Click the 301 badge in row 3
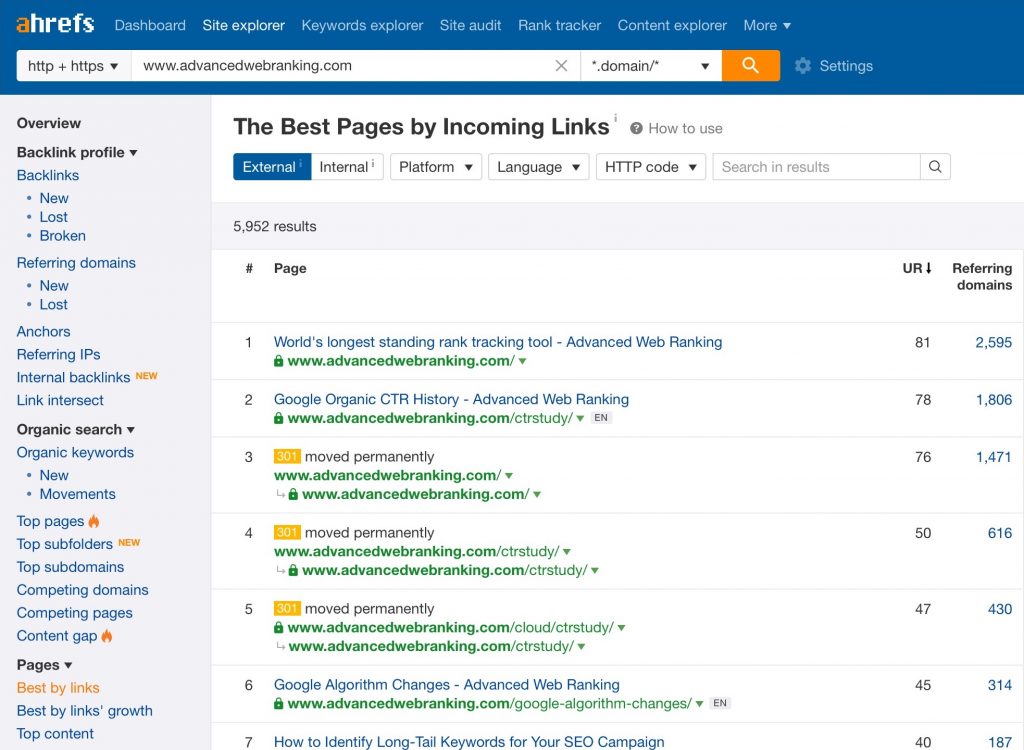 (287, 456)
